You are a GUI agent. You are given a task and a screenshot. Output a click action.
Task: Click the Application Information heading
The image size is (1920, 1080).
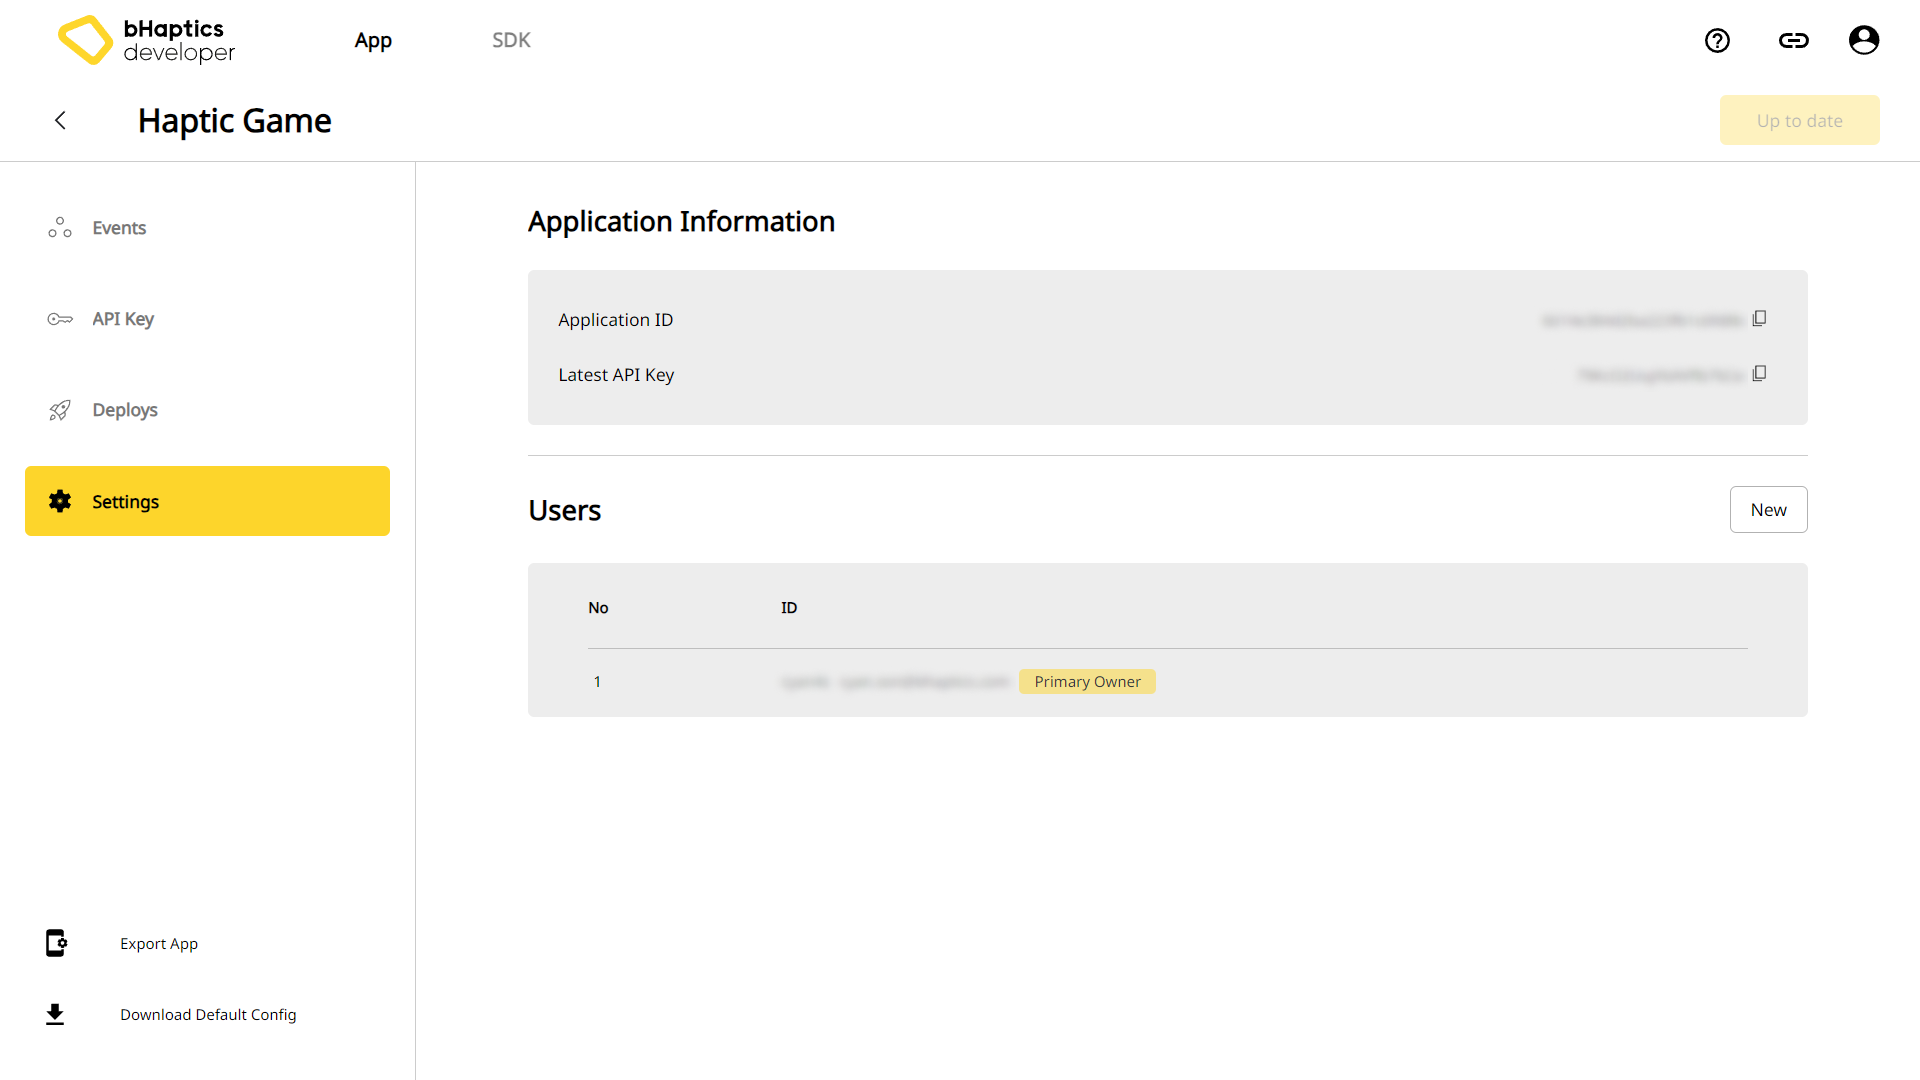click(681, 221)
